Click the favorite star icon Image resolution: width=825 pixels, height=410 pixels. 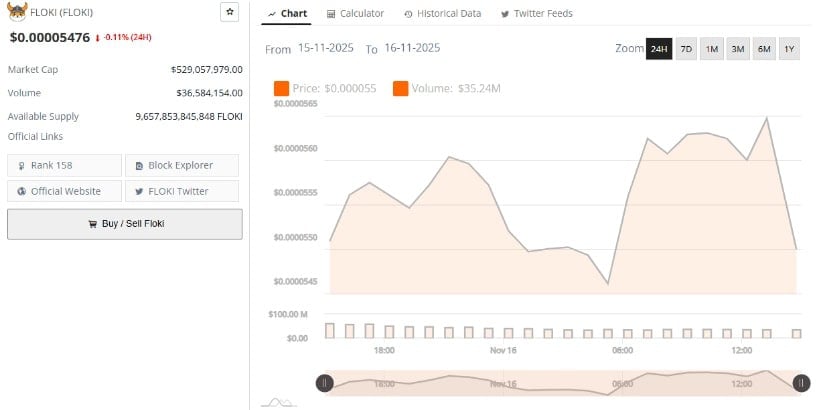230,13
